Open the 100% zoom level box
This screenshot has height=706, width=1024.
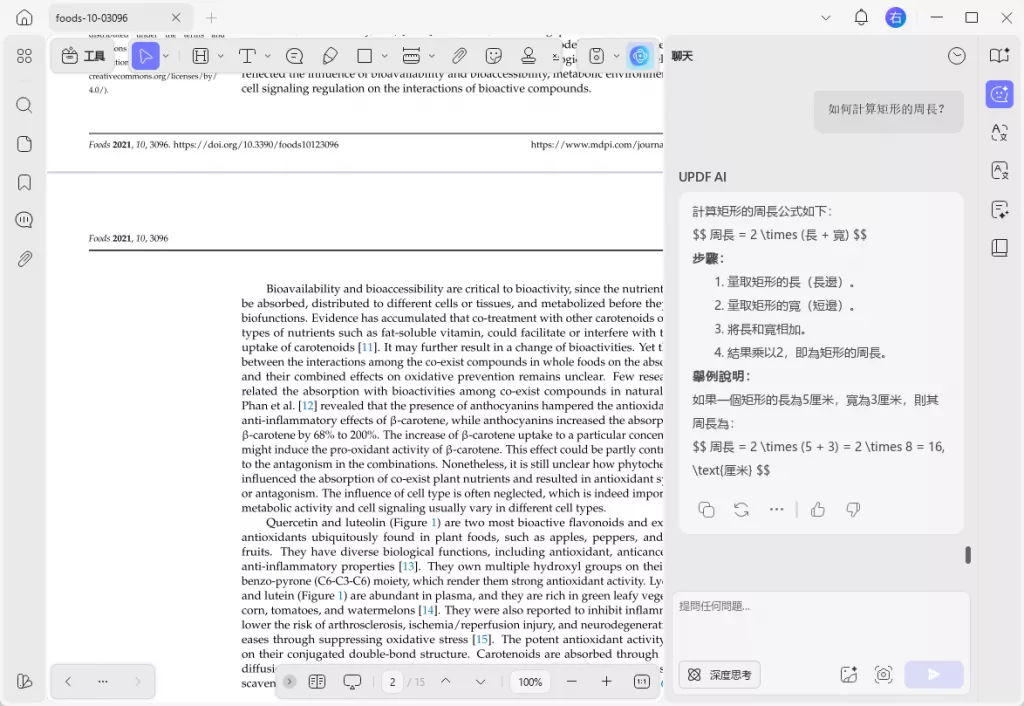coord(530,682)
